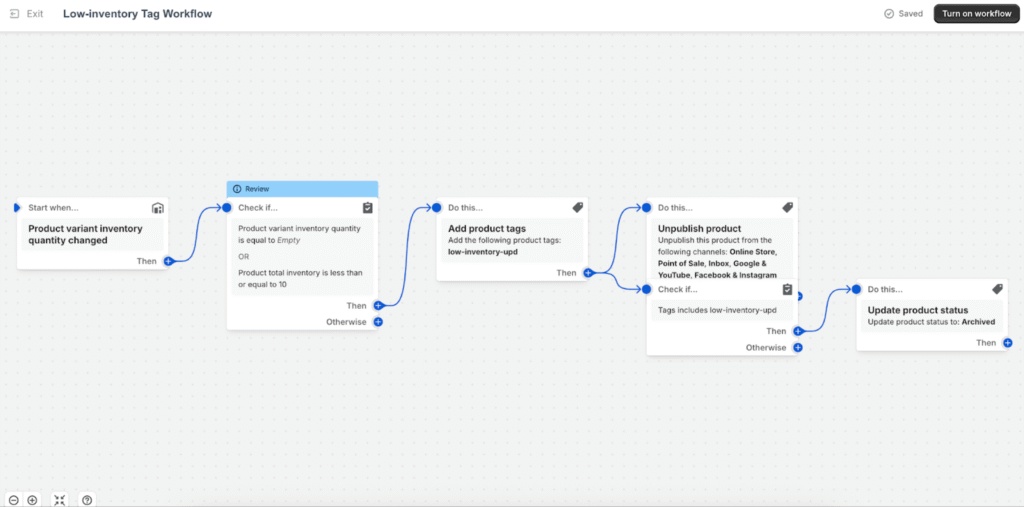This screenshot has height=507, width=1024.
Task: Select the Unpublish product action title
Action: (x=699, y=229)
